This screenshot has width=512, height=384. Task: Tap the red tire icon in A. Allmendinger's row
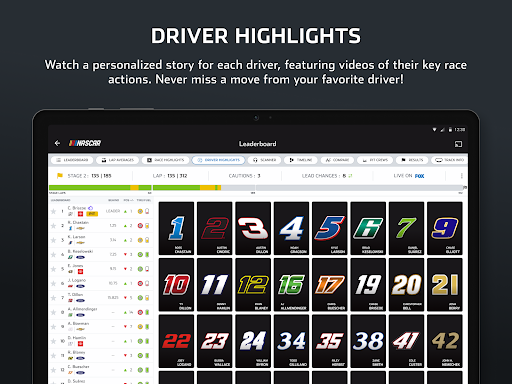point(140,312)
